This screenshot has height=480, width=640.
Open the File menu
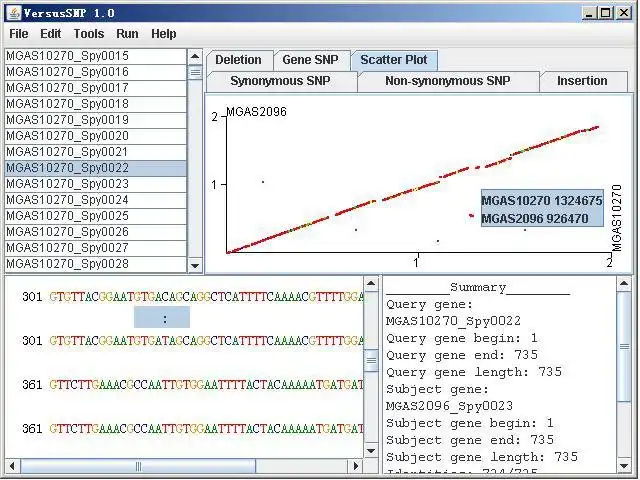pos(19,34)
